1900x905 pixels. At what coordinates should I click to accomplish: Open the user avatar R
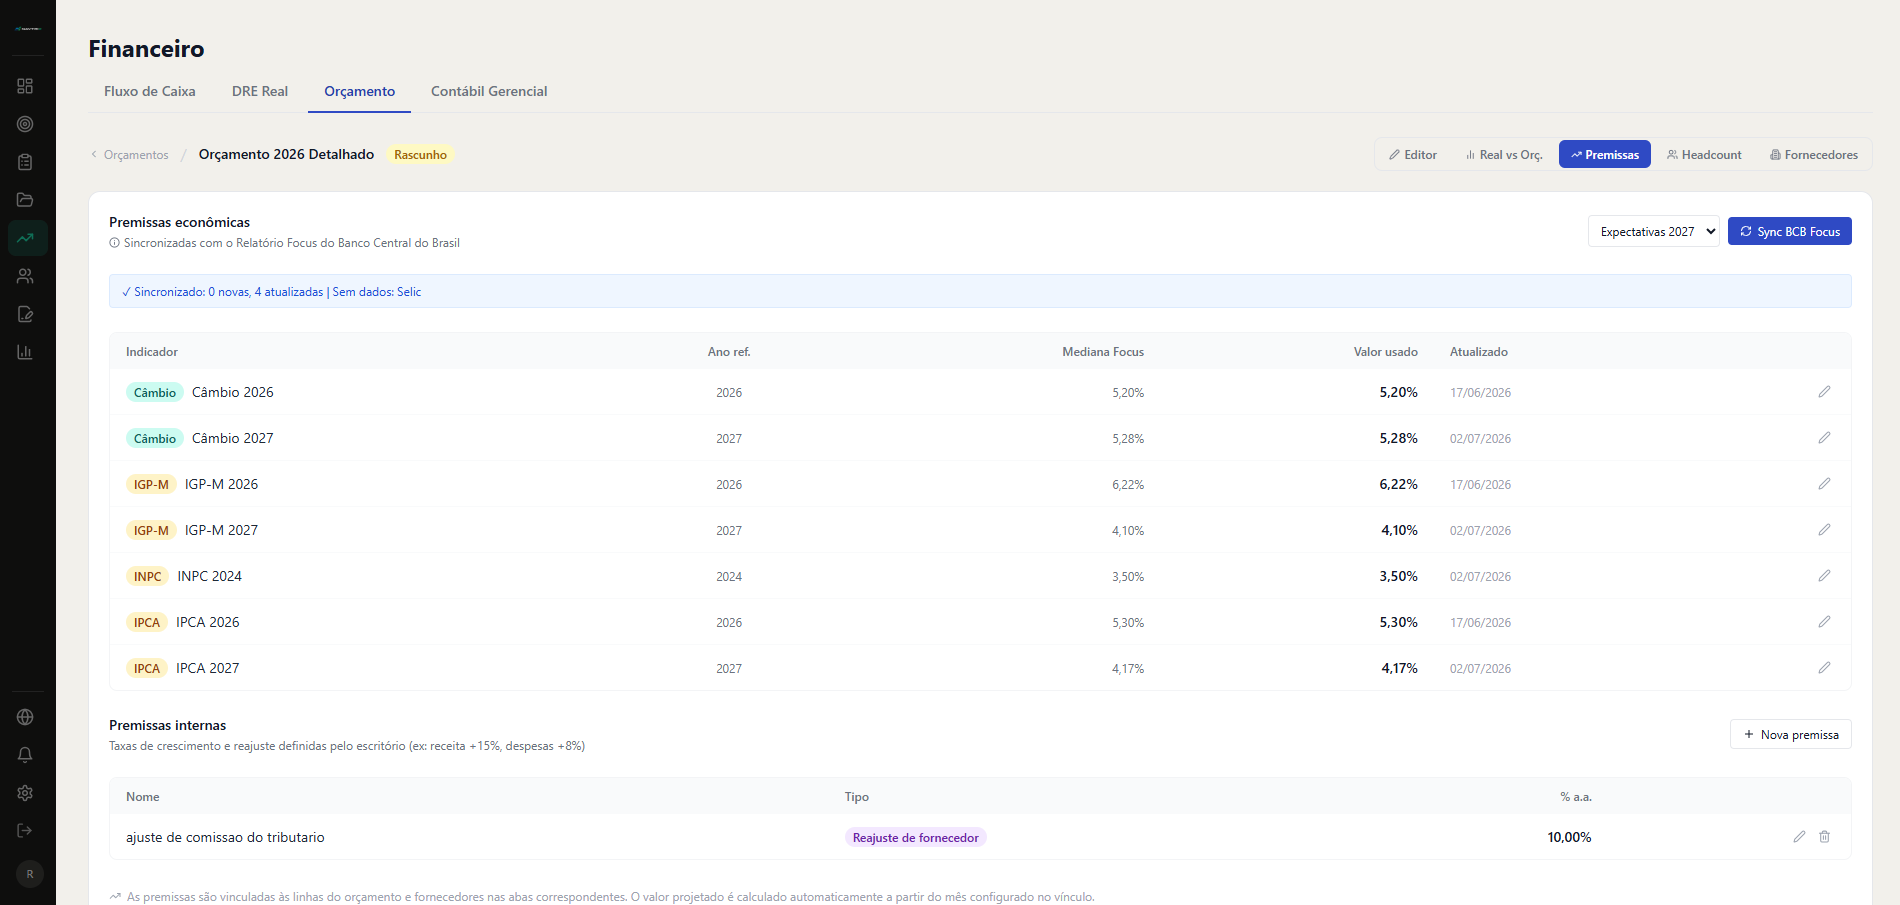click(x=30, y=874)
